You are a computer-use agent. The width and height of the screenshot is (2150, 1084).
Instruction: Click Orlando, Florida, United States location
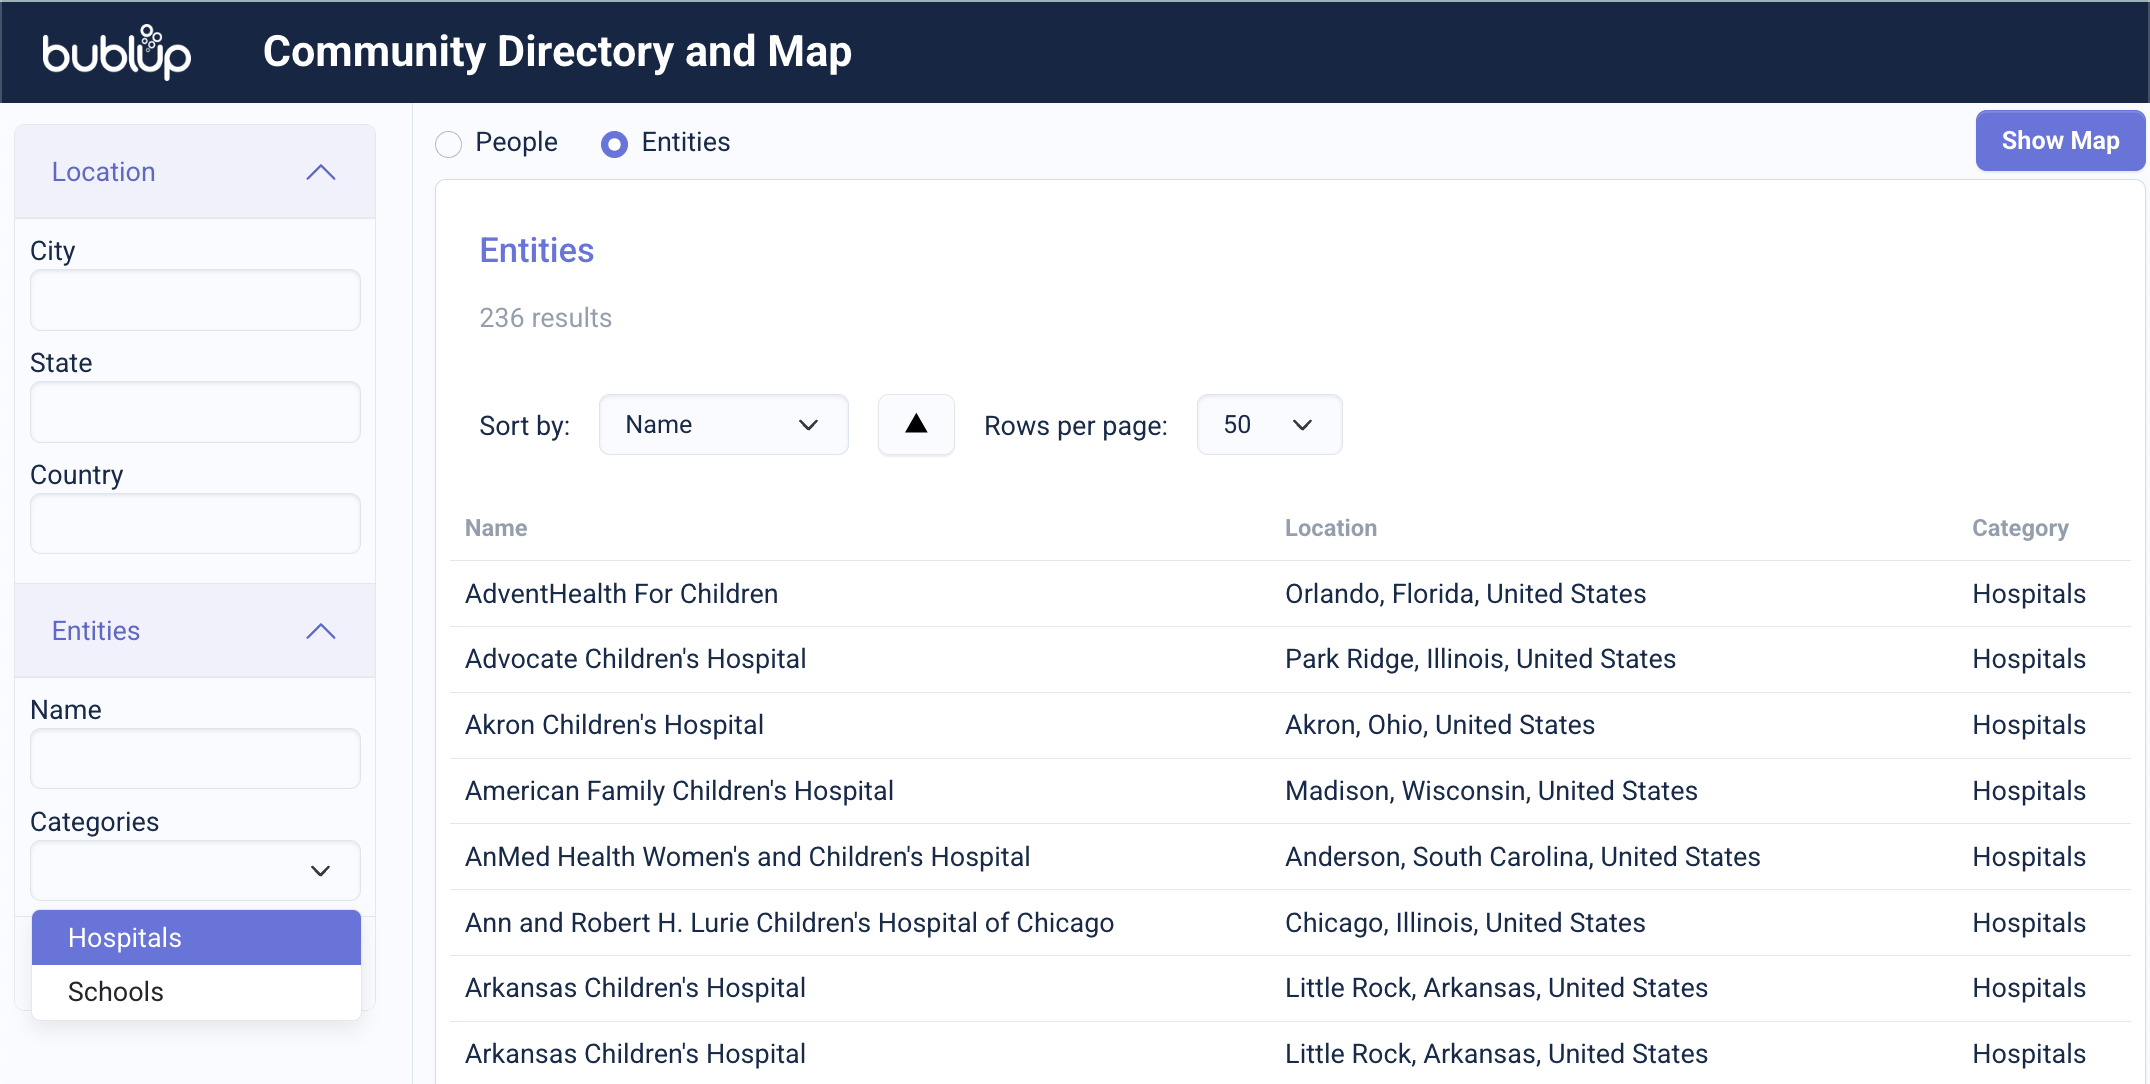click(x=1465, y=594)
